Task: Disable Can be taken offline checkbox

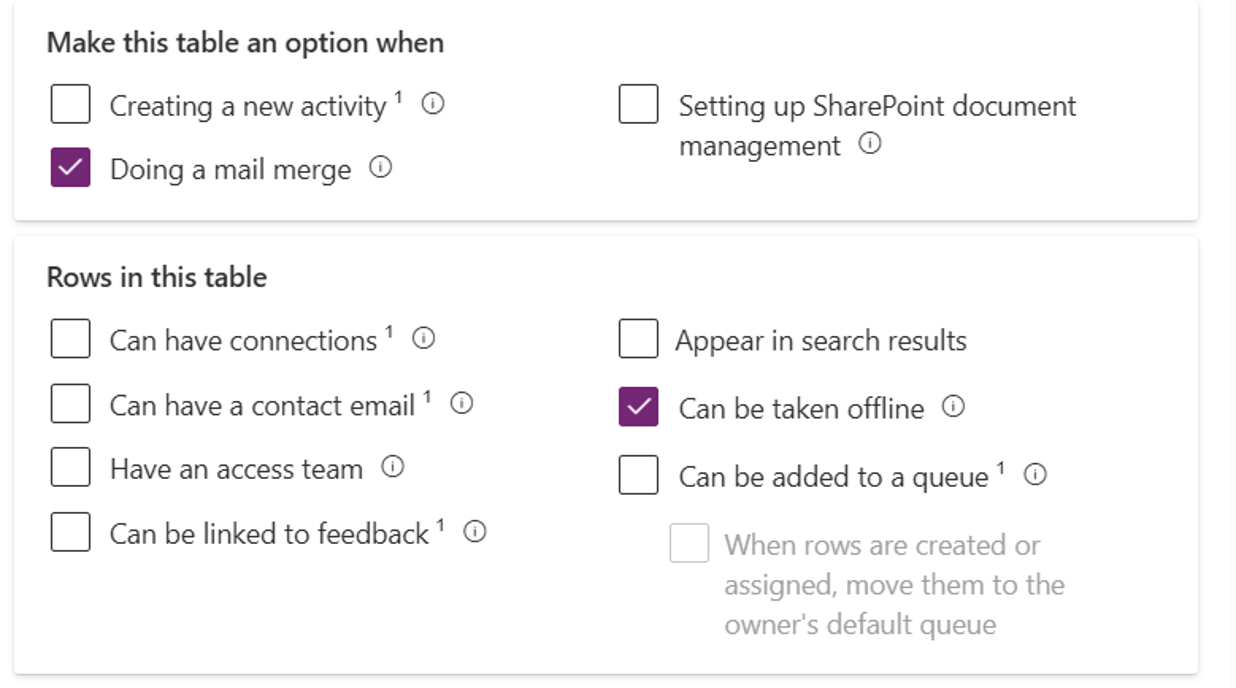Action: pyautogui.click(x=638, y=407)
